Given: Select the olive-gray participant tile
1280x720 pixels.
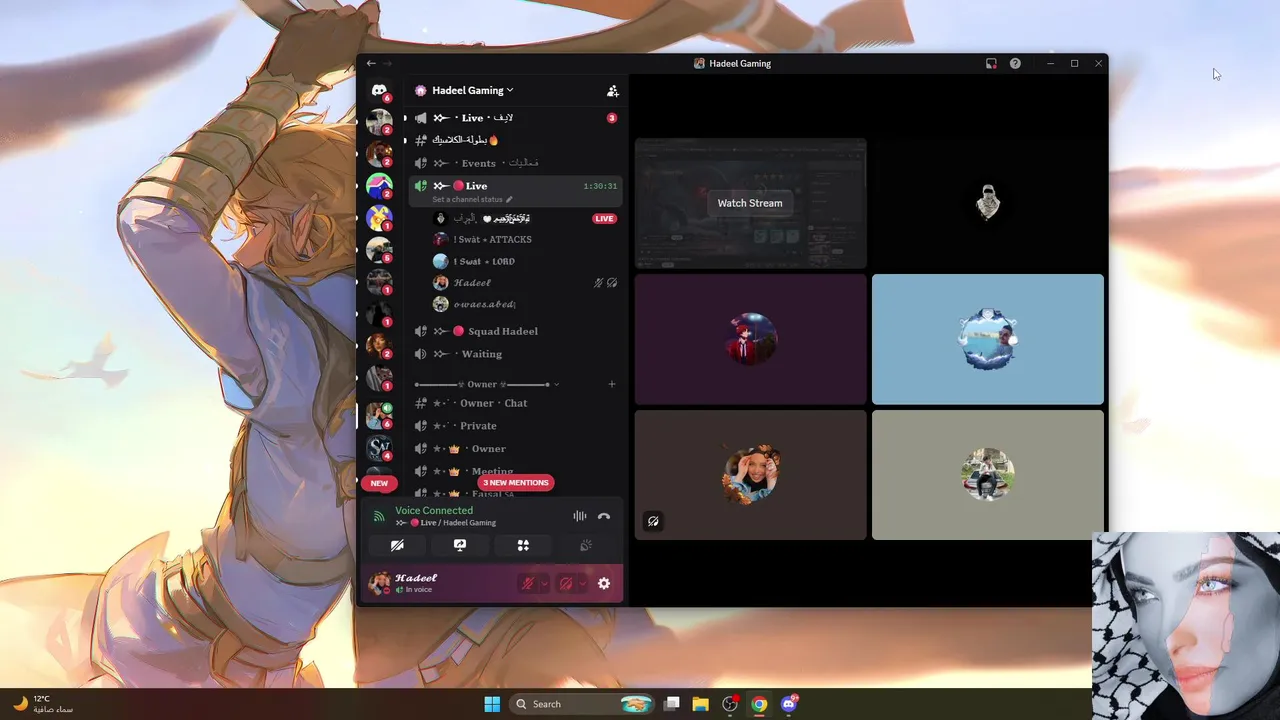Looking at the screenshot, I should coord(988,475).
